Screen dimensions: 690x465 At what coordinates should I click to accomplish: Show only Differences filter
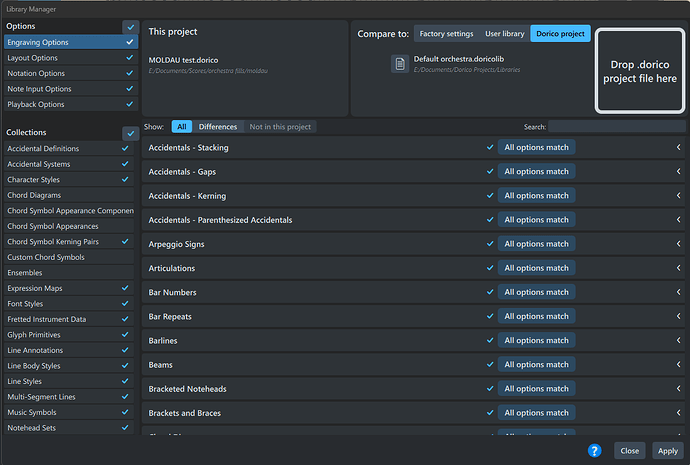coord(218,127)
